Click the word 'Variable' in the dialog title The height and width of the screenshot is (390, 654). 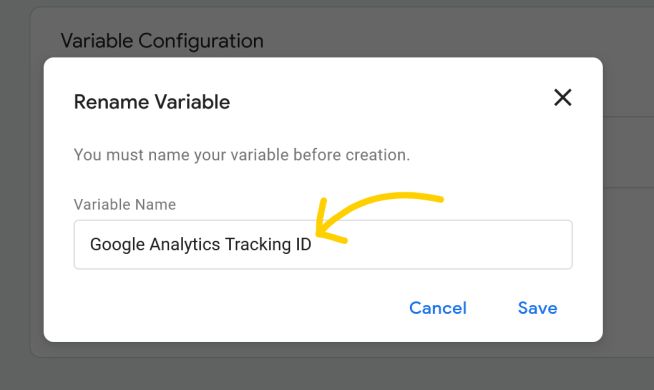pos(192,102)
